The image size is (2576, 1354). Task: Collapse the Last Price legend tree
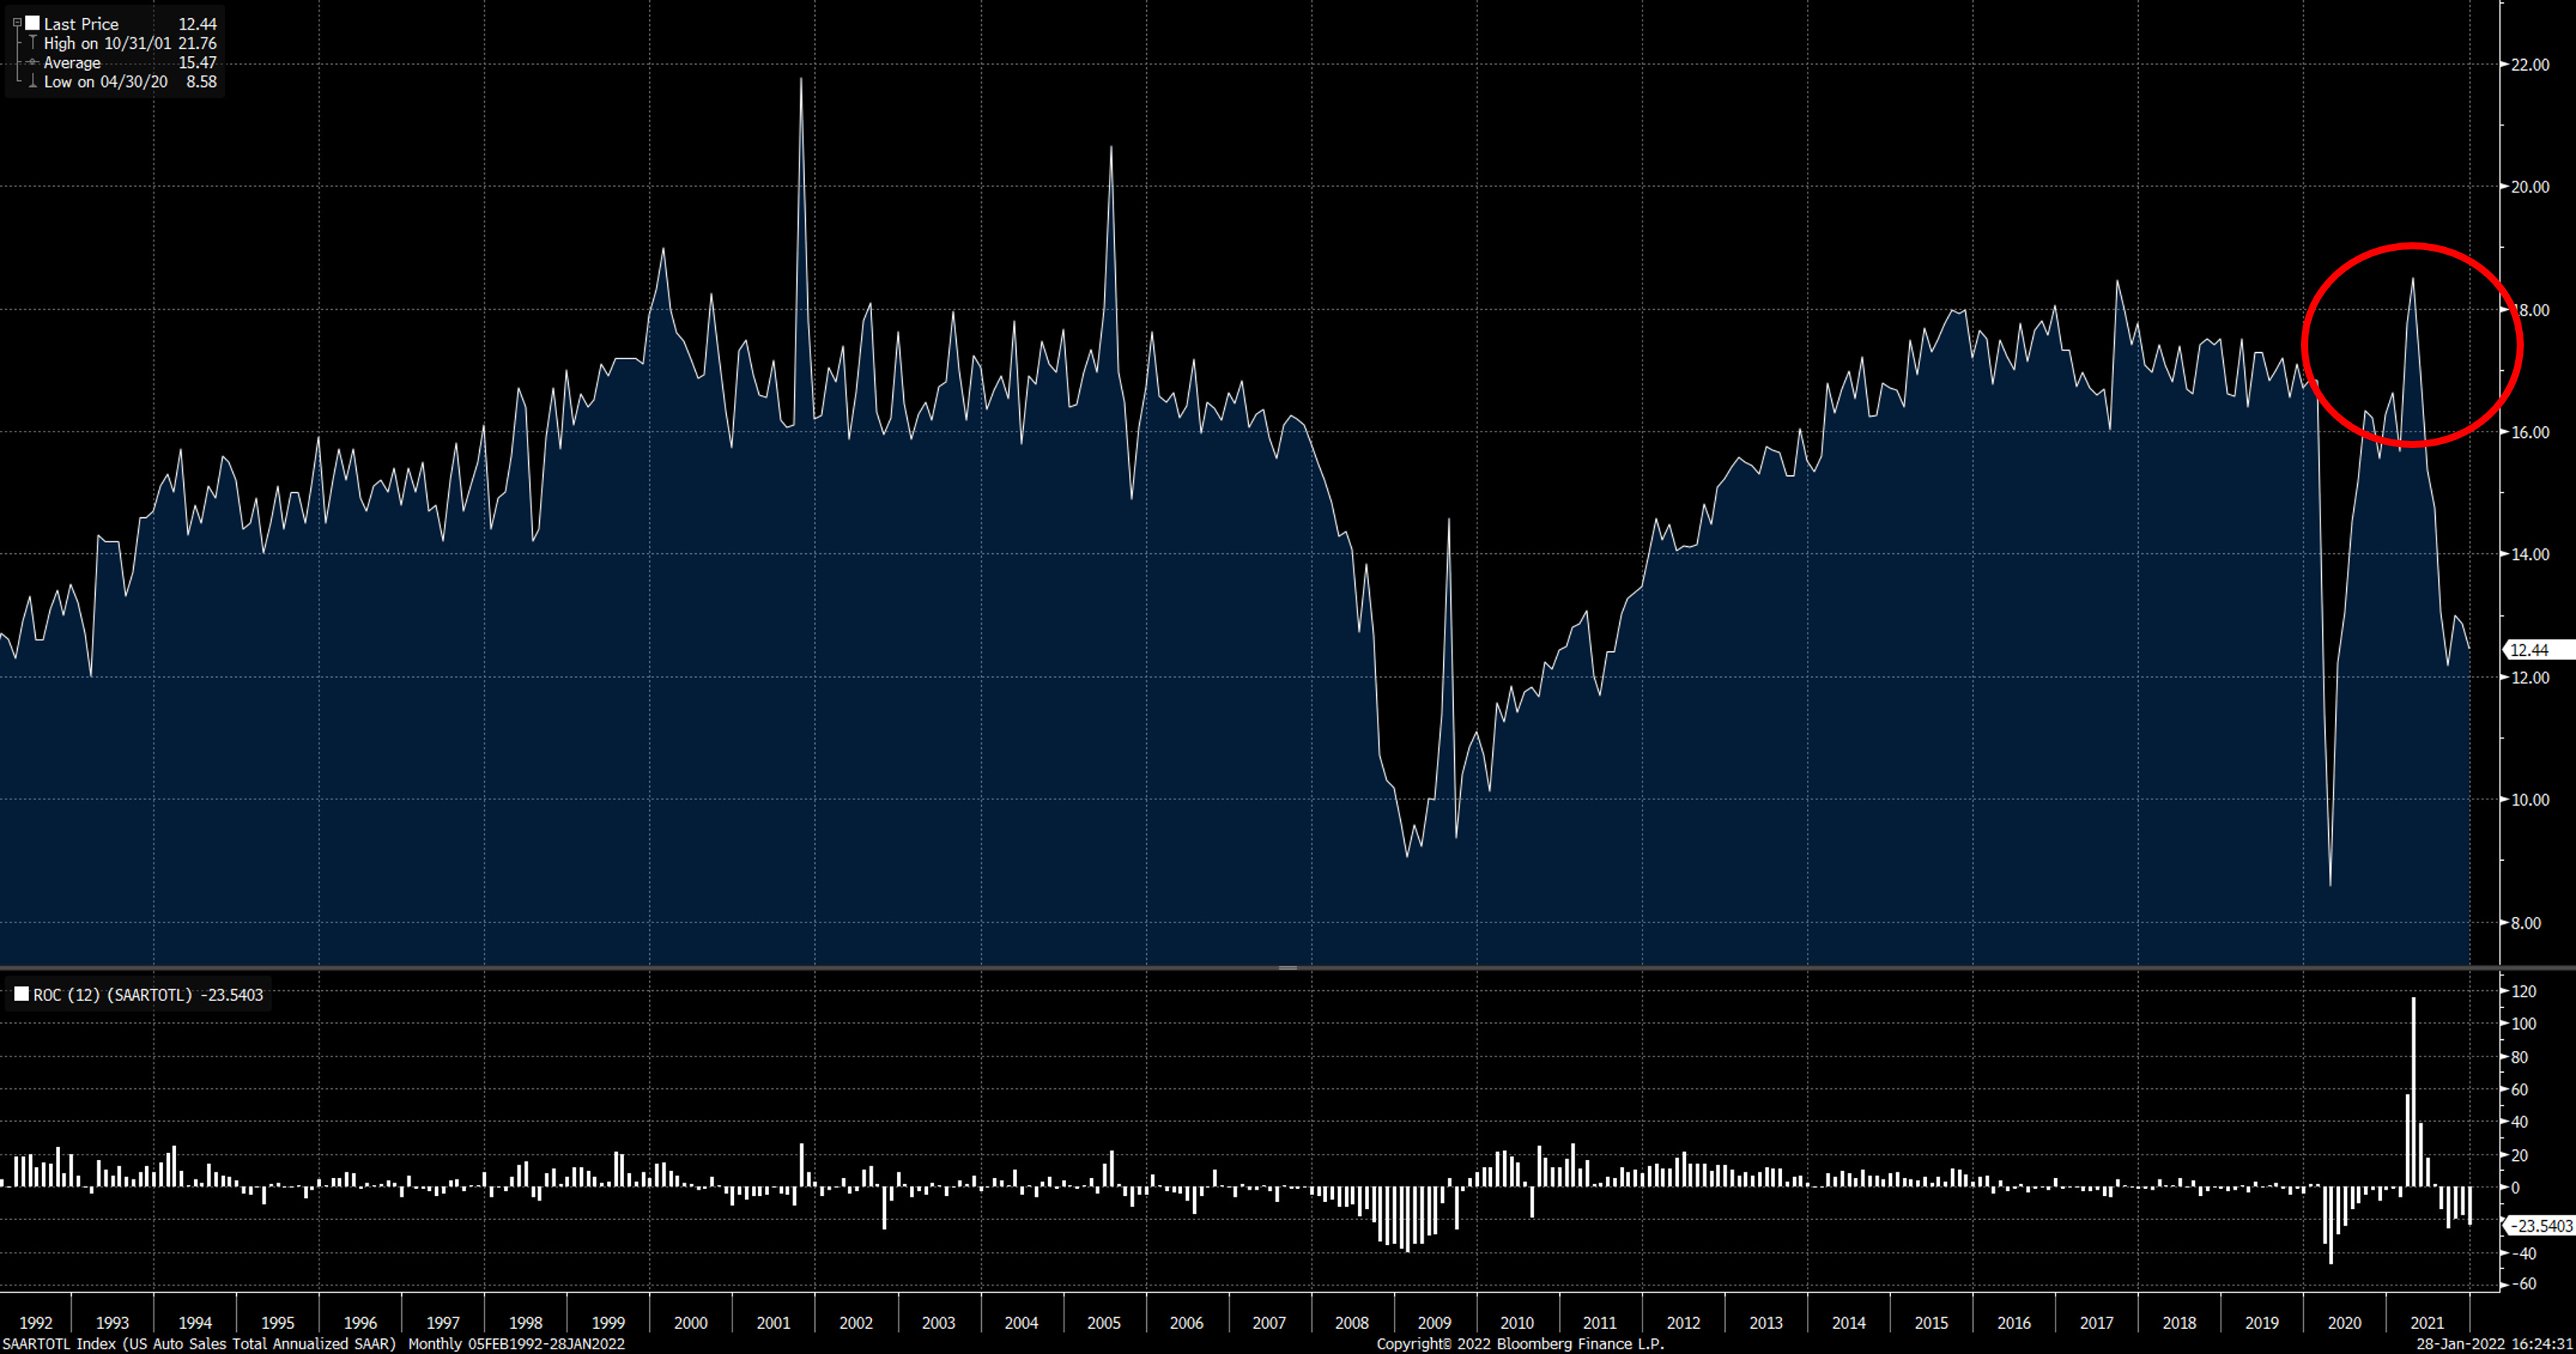(x=17, y=23)
